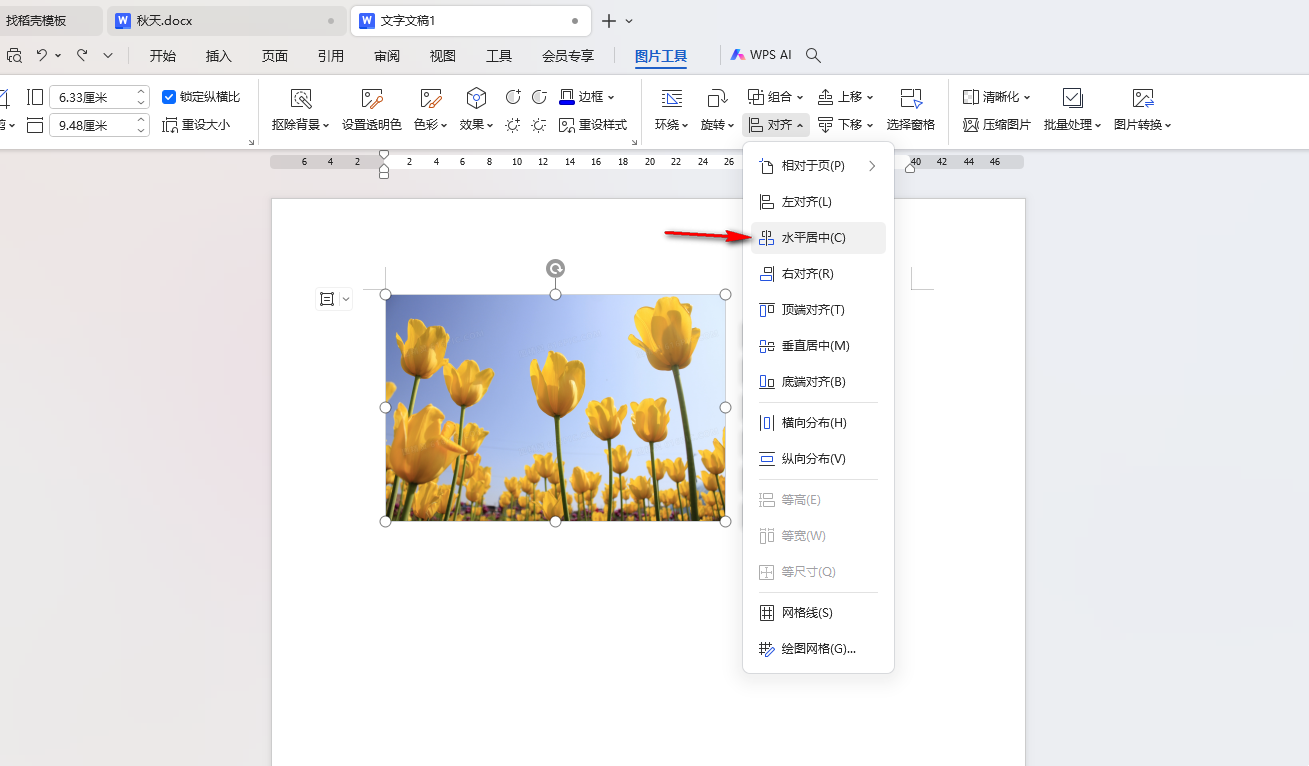
Task: Click the decrease contrast icon
Action: (539, 97)
